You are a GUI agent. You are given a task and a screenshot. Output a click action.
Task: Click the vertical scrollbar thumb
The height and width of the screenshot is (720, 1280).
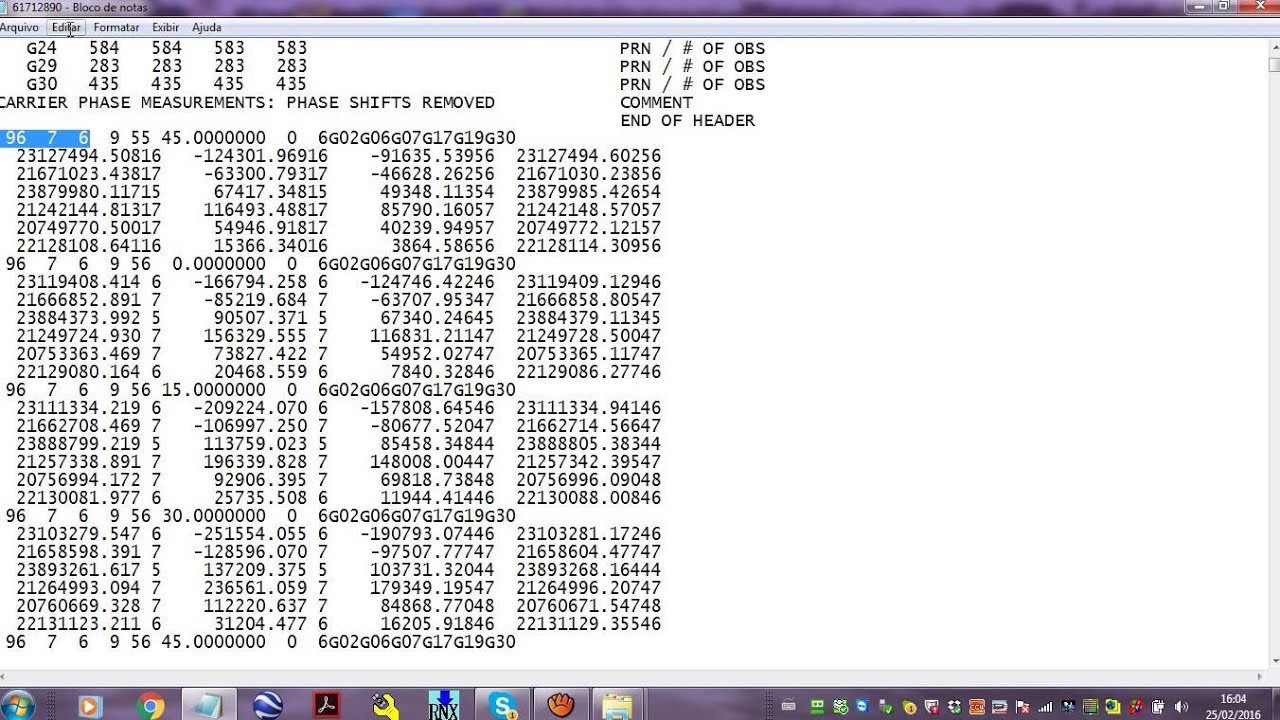[1273, 65]
